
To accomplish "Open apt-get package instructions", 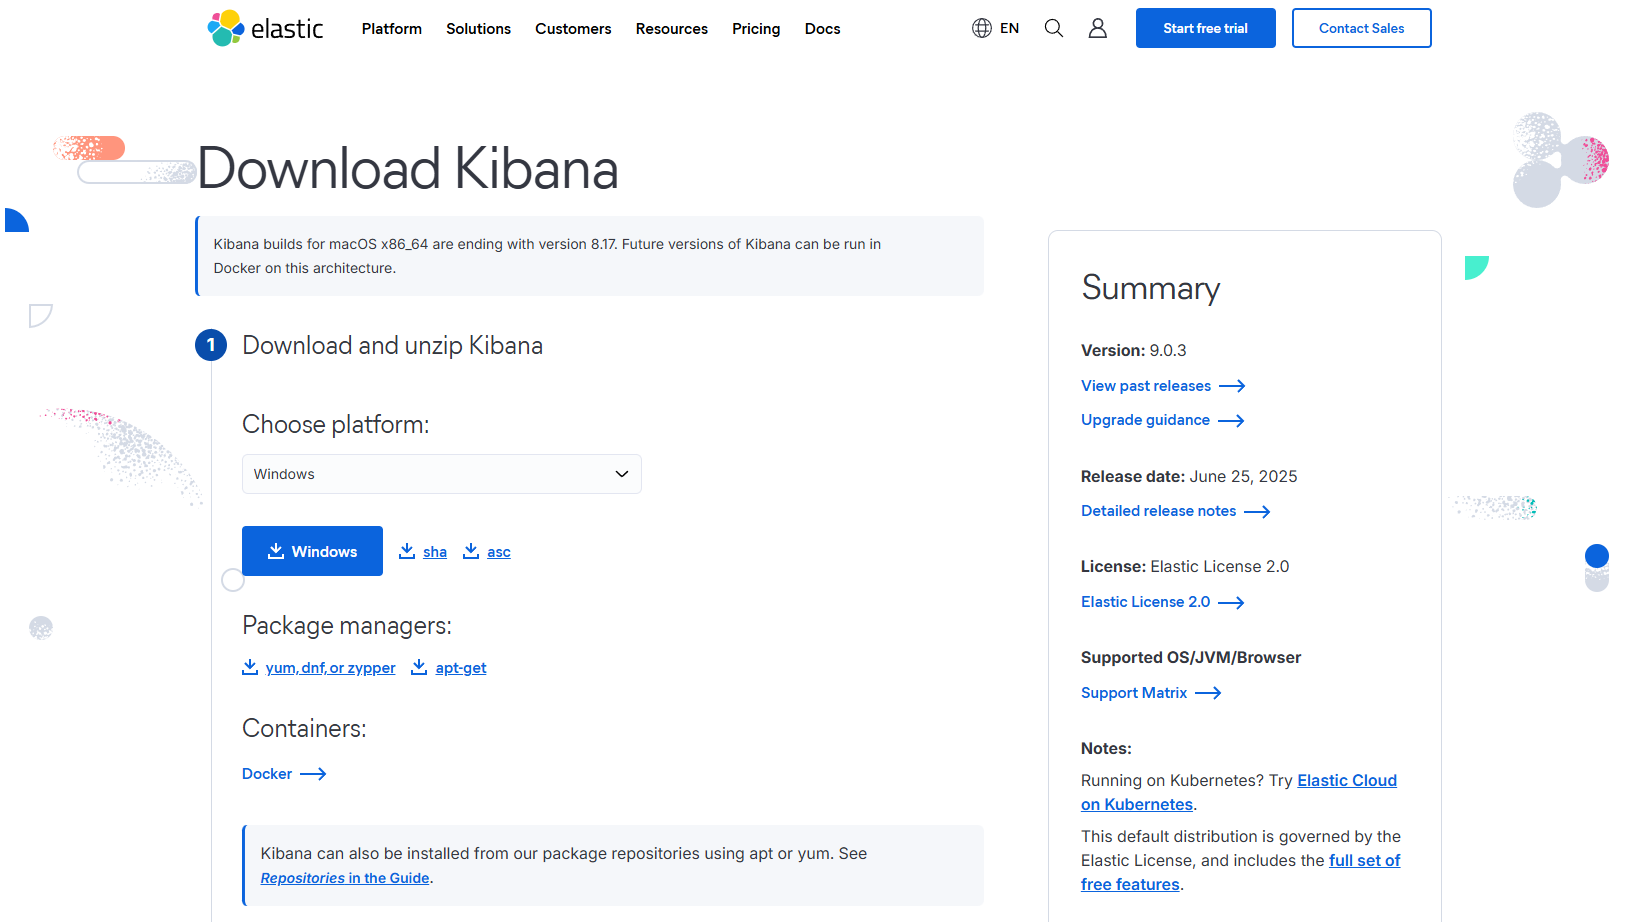I will point(449,667).
